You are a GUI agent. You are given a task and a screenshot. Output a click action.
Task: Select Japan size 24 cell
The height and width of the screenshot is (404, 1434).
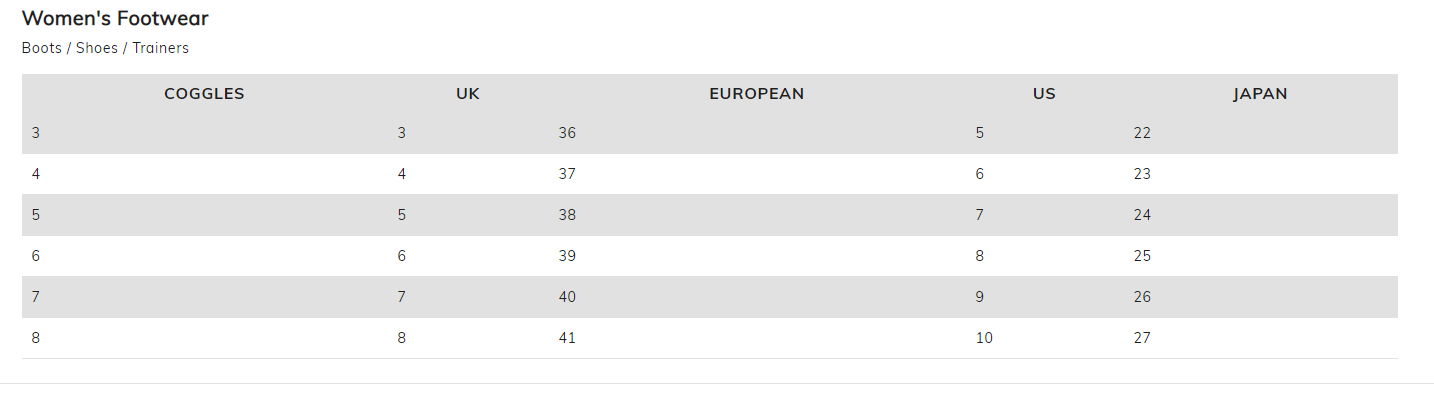pyautogui.click(x=1142, y=215)
